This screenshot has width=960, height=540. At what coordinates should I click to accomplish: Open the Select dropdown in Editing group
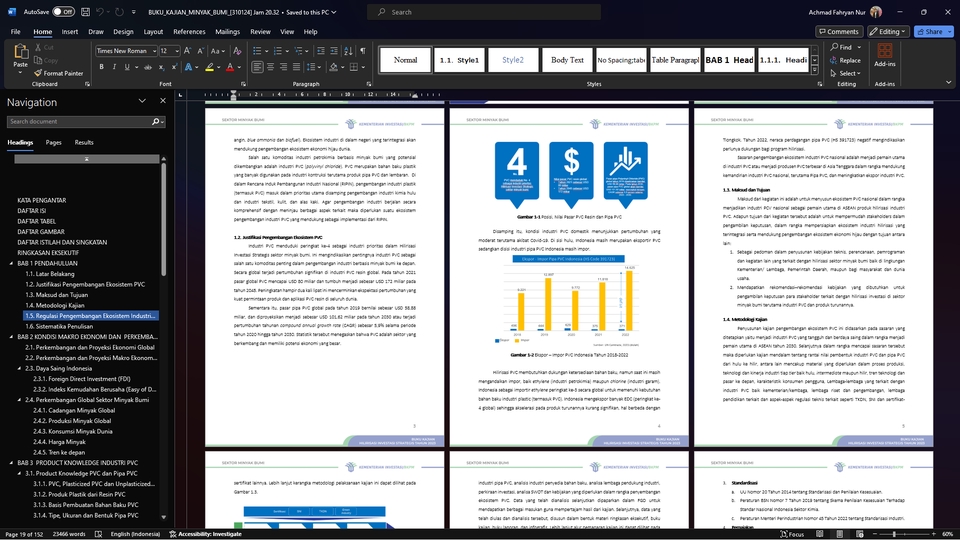pyautogui.click(x=846, y=73)
